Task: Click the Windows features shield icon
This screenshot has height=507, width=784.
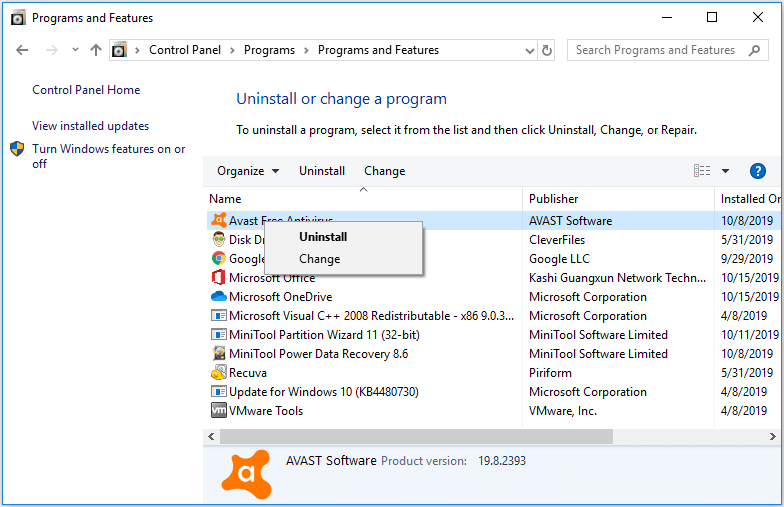Action: pos(18,148)
